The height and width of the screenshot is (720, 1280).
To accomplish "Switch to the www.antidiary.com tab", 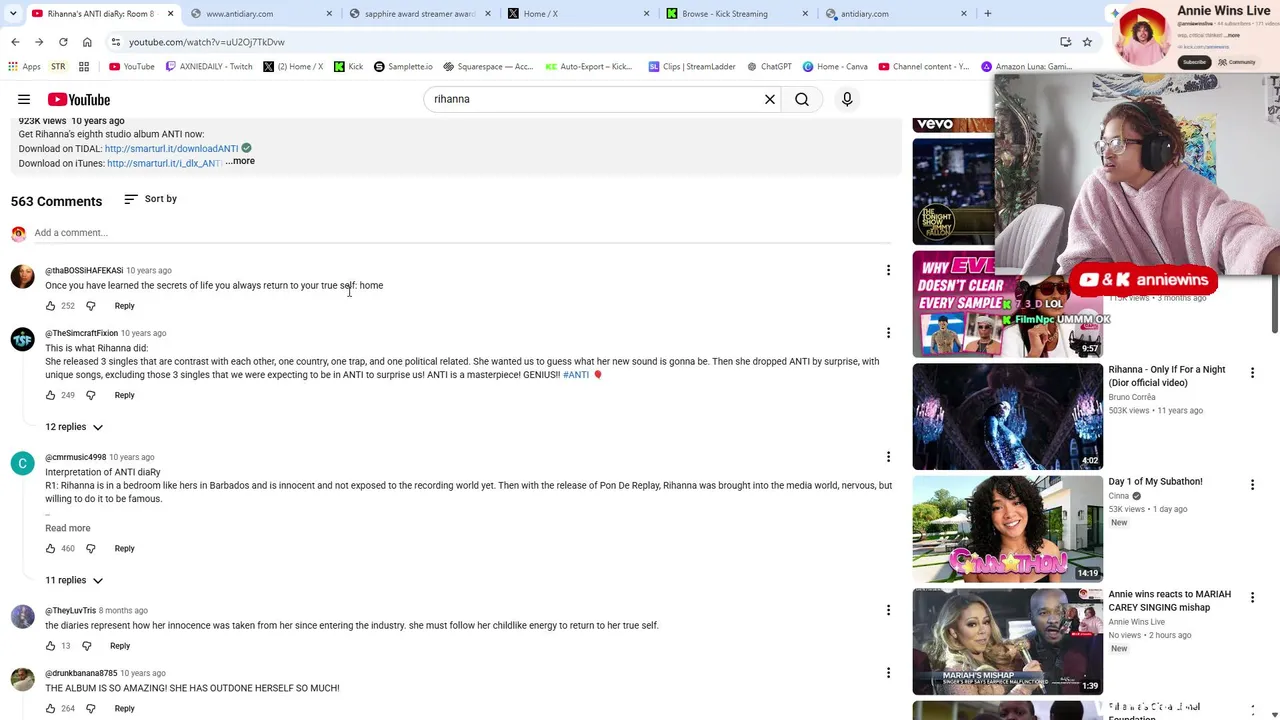I will pyautogui.click(x=263, y=14).
